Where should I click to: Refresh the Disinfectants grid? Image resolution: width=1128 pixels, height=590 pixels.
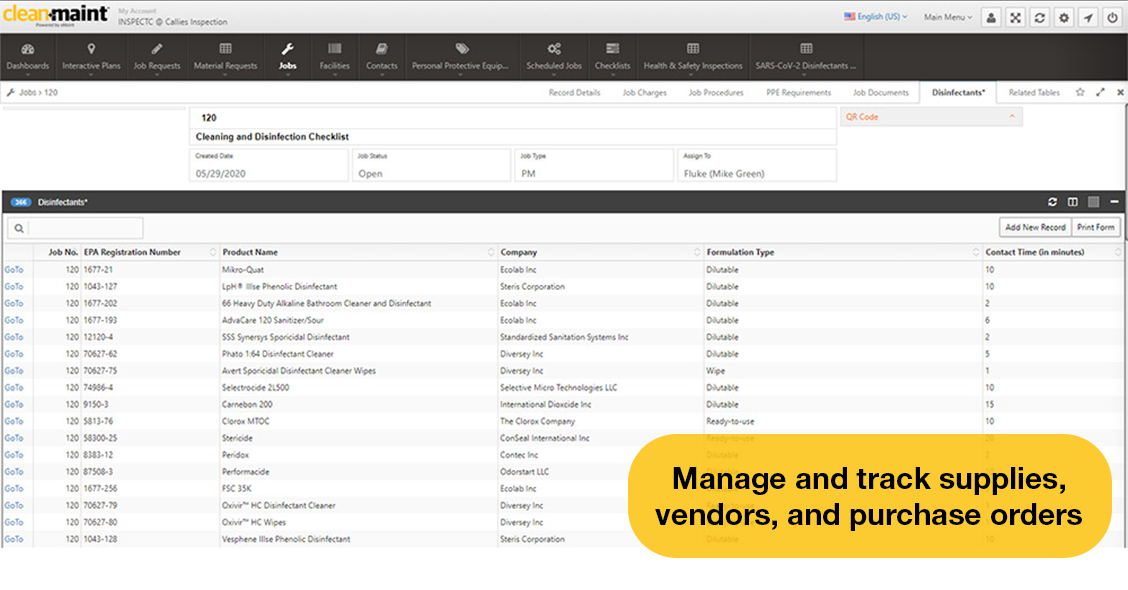pyautogui.click(x=1052, y=202)
